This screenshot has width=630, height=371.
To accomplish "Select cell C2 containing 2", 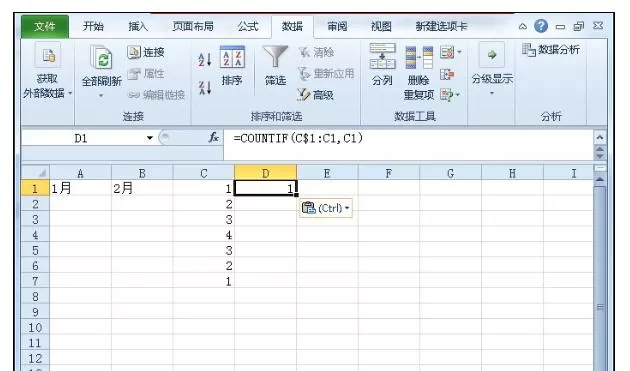I will [204, 204].
